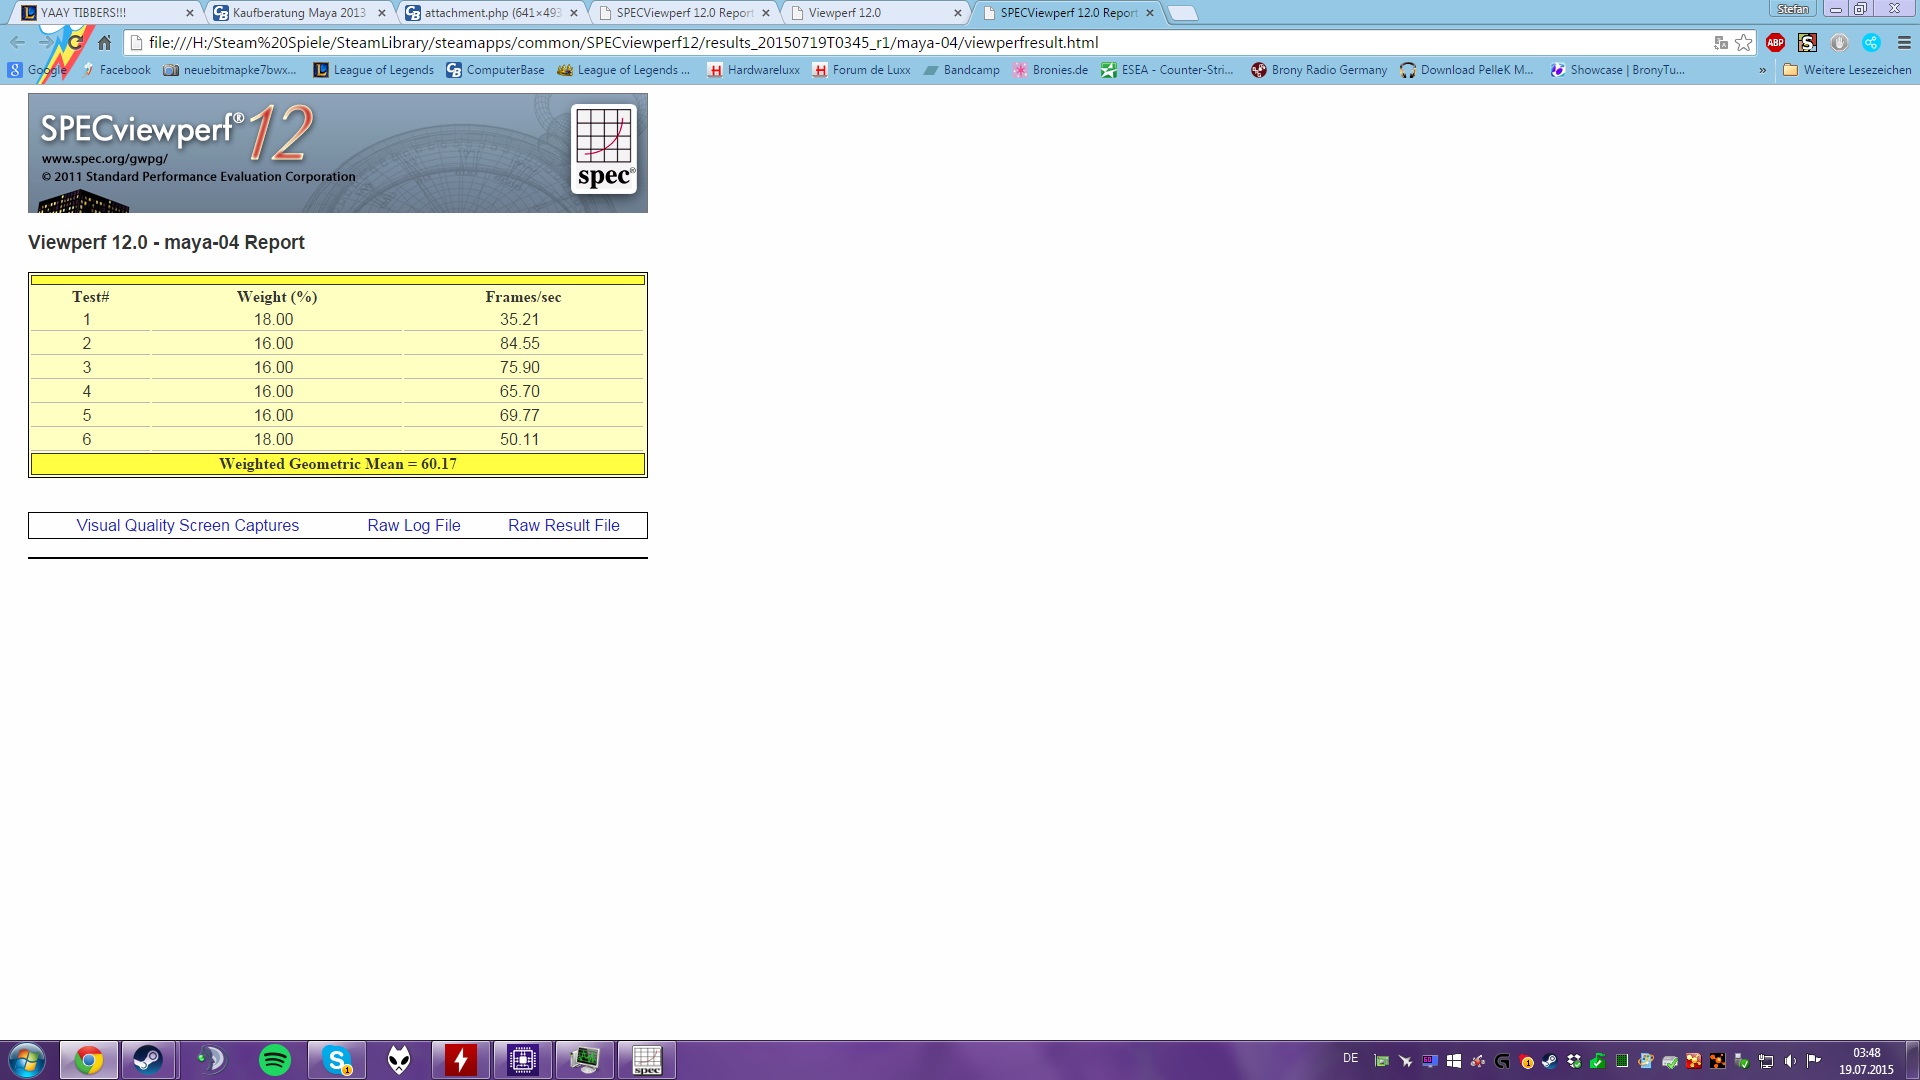This screenshot has height=1080, width=1920.
Task: Open foobar2000 from the taskbar
Action: [x=399, y=1060]
